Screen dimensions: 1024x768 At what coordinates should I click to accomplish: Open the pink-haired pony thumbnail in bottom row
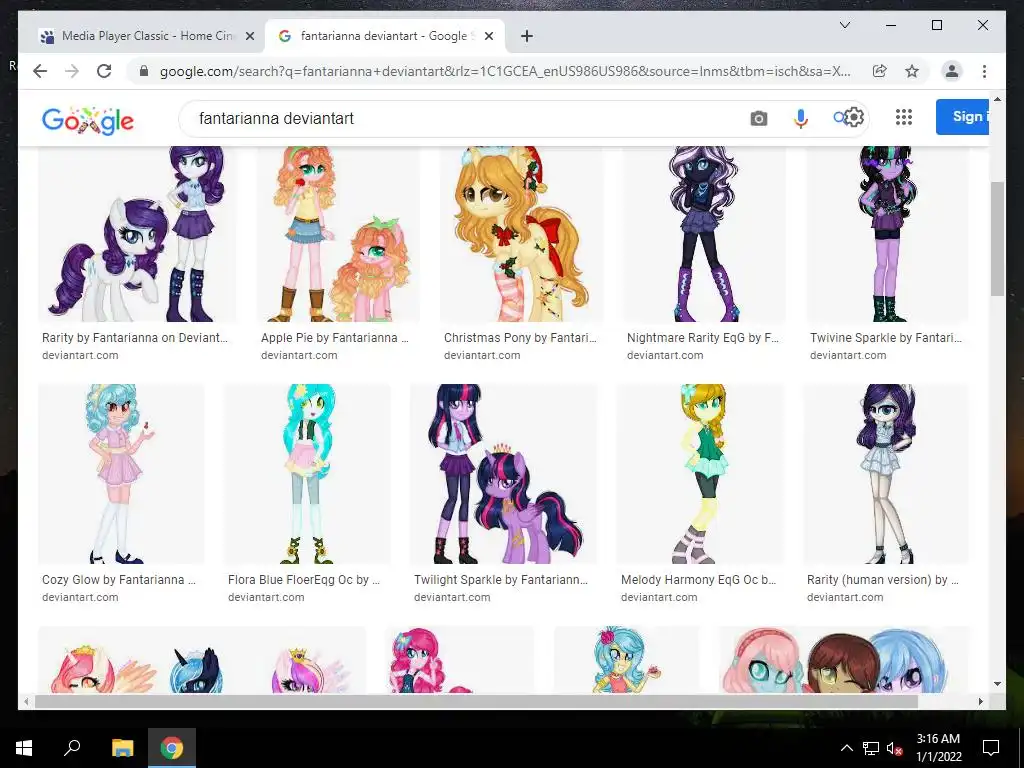pyautogui.click(x=459, y=660)
